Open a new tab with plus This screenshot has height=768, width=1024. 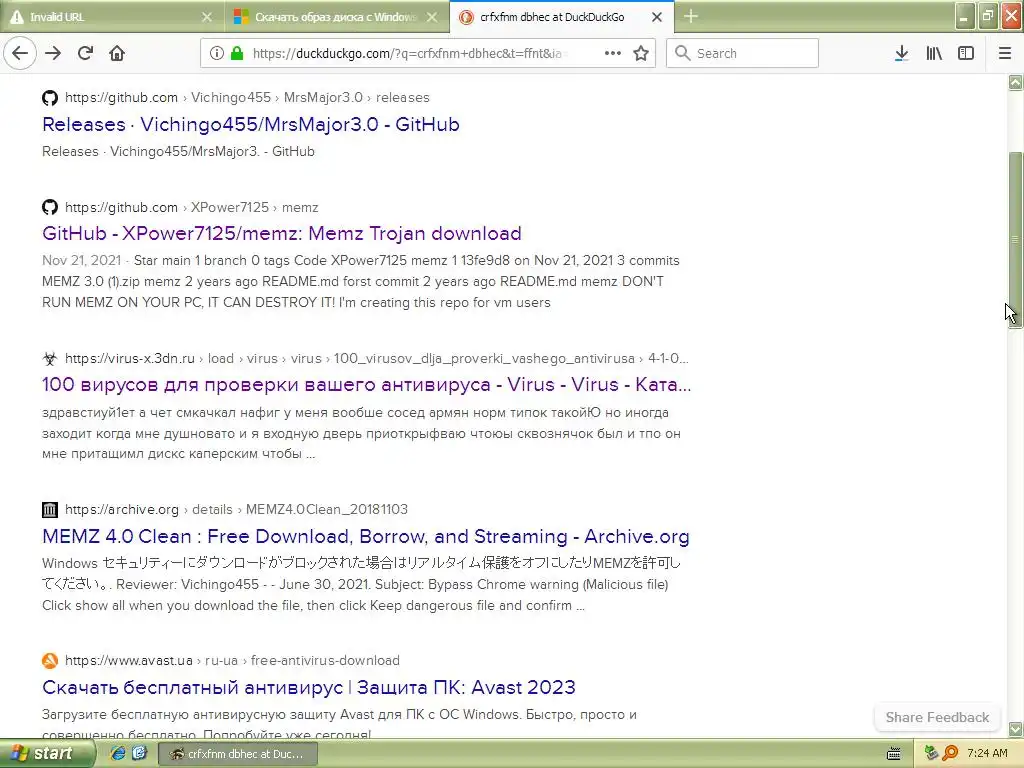[x=691, y=16]
